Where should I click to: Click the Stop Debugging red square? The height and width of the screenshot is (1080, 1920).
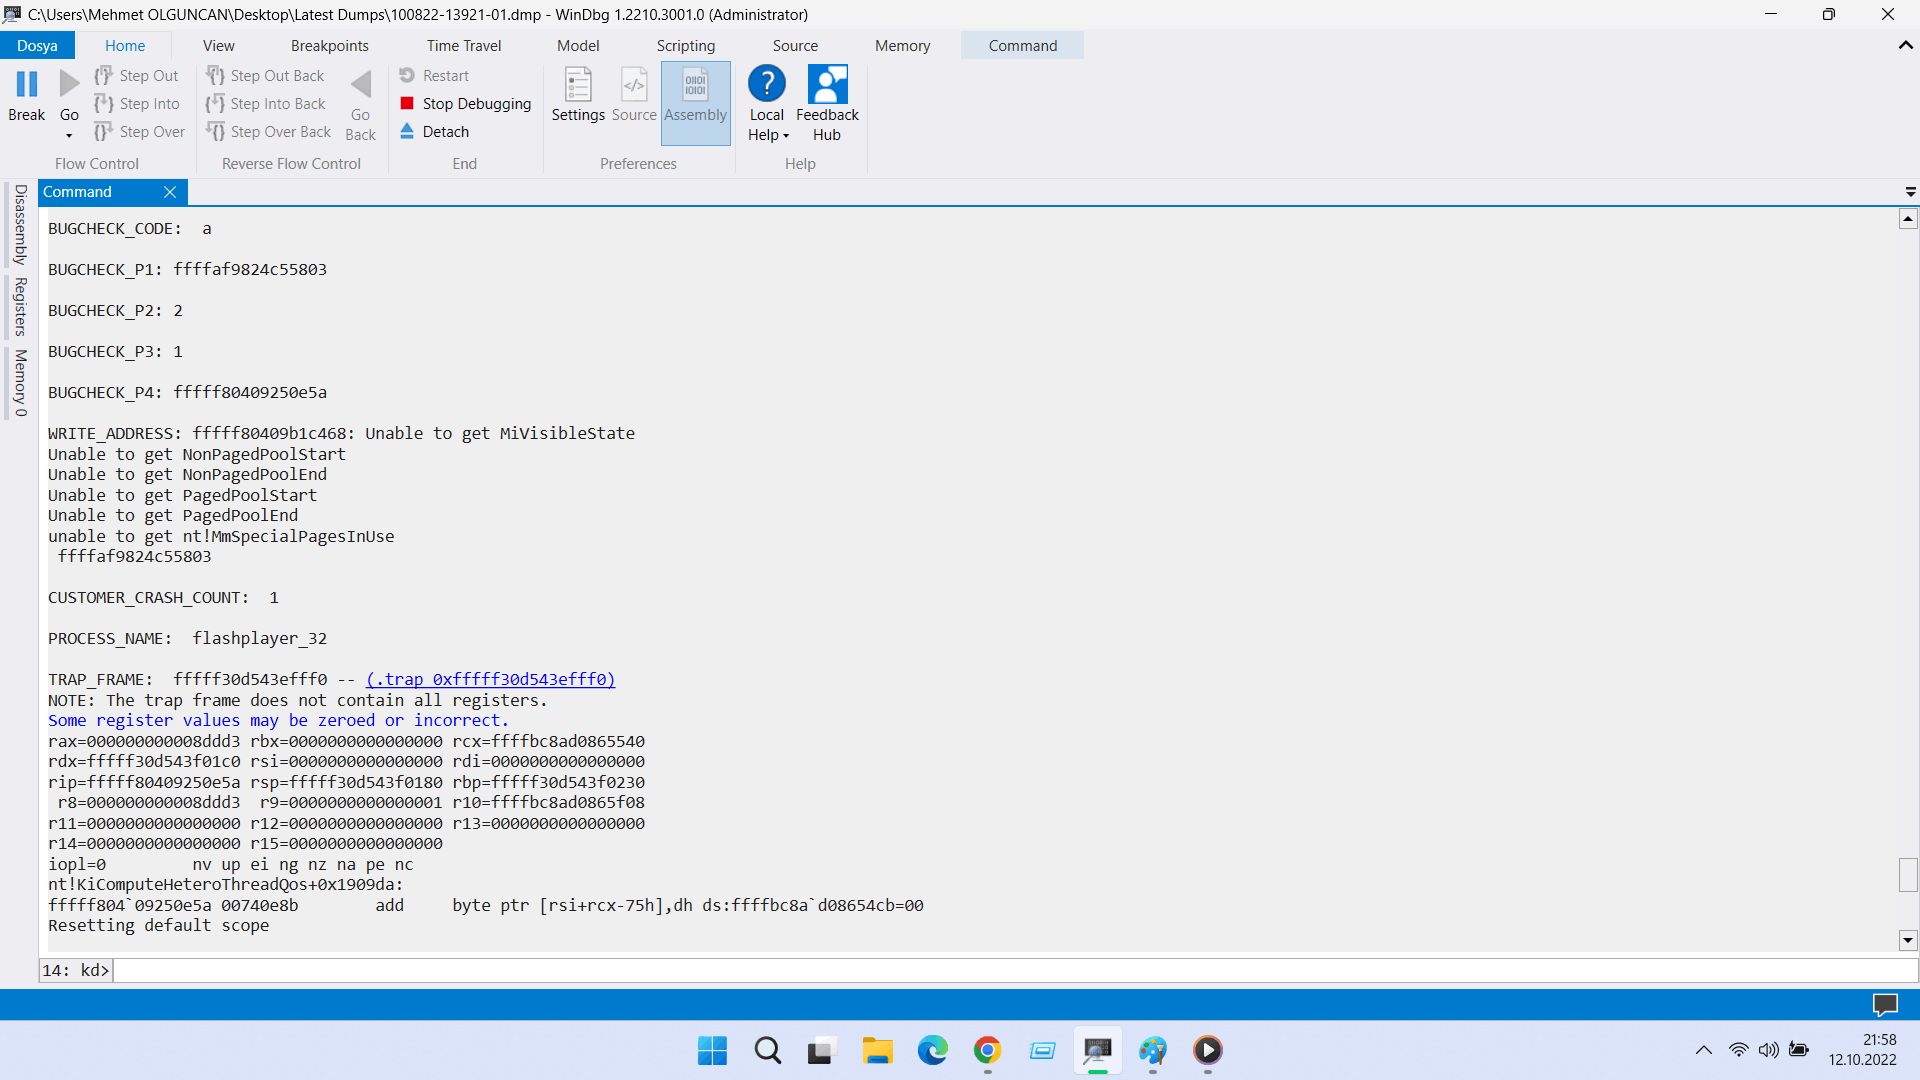[407, 103]
